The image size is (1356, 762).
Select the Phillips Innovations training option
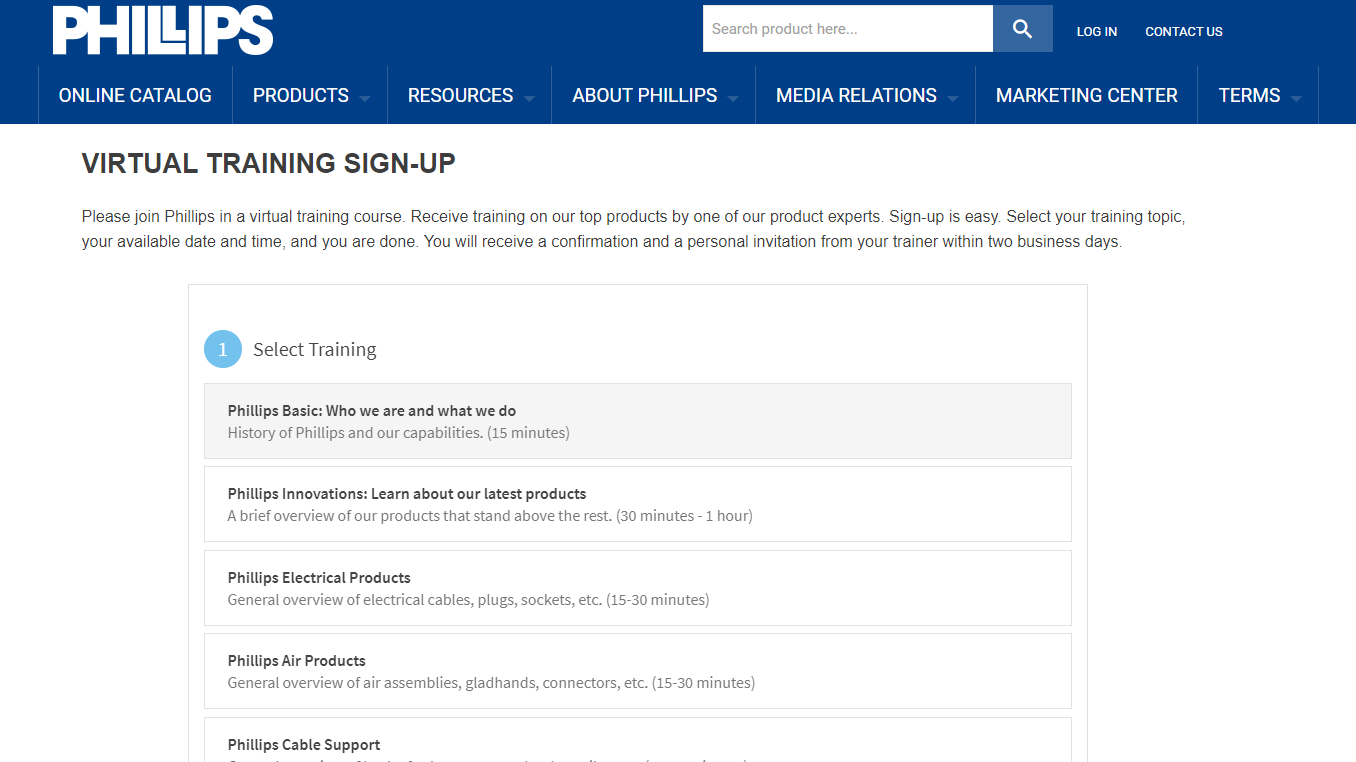(x=637, y=504)
